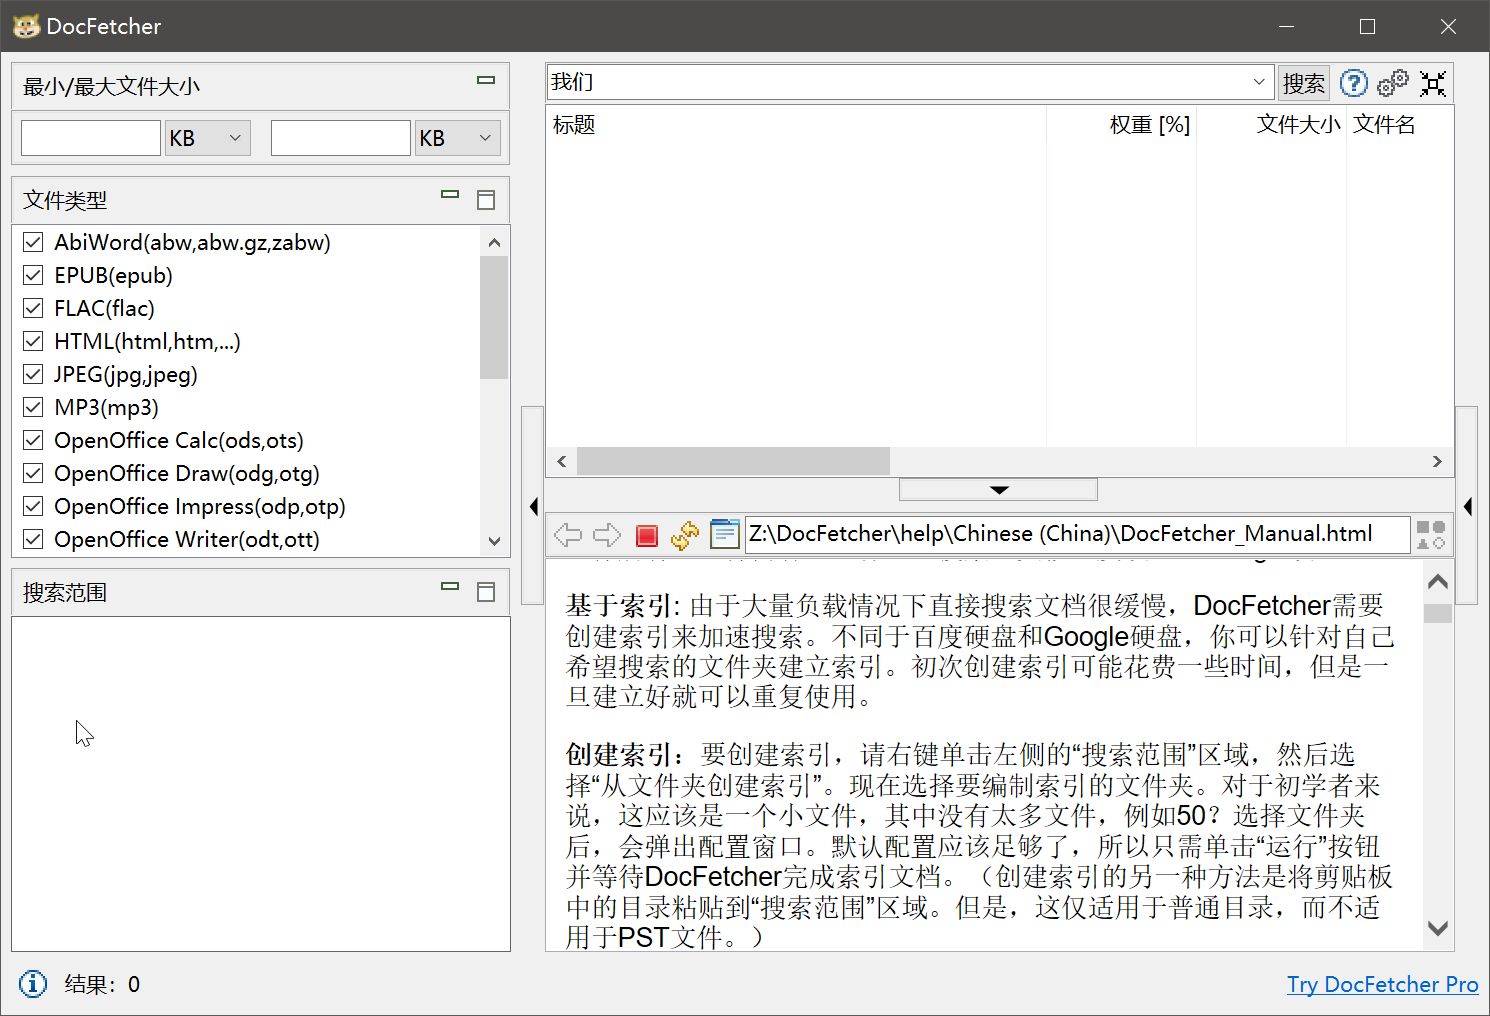Uncheck the EPUB(epub) file type
This screenshot has width=1490, height=1016.
[32, 274]
